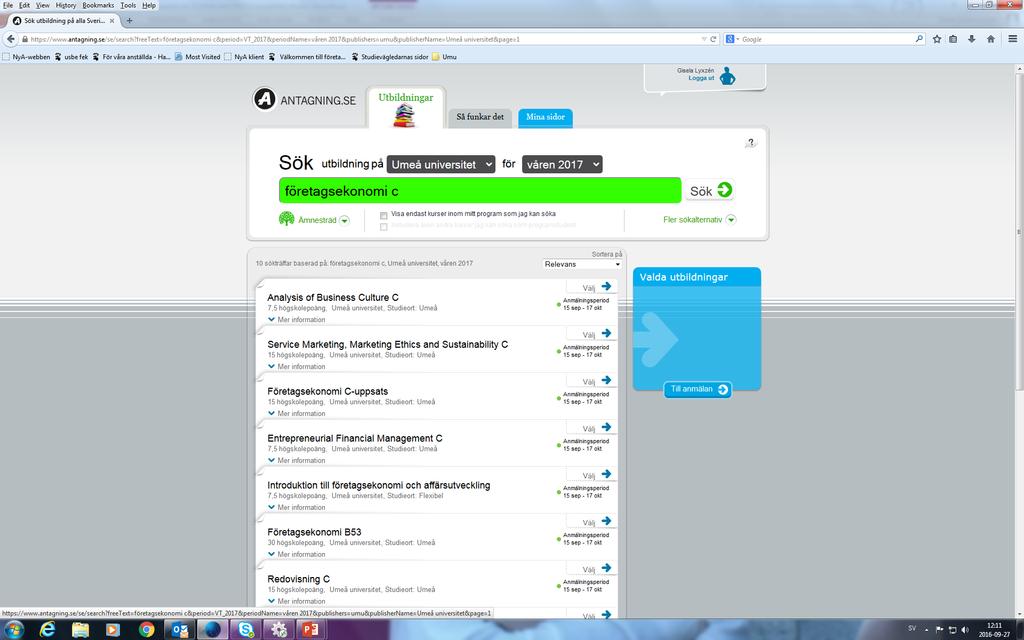Open Outlook from the taskbar
Viewport: 1024px width, 640px height.
pyautogui.click(x=179, y=630)
